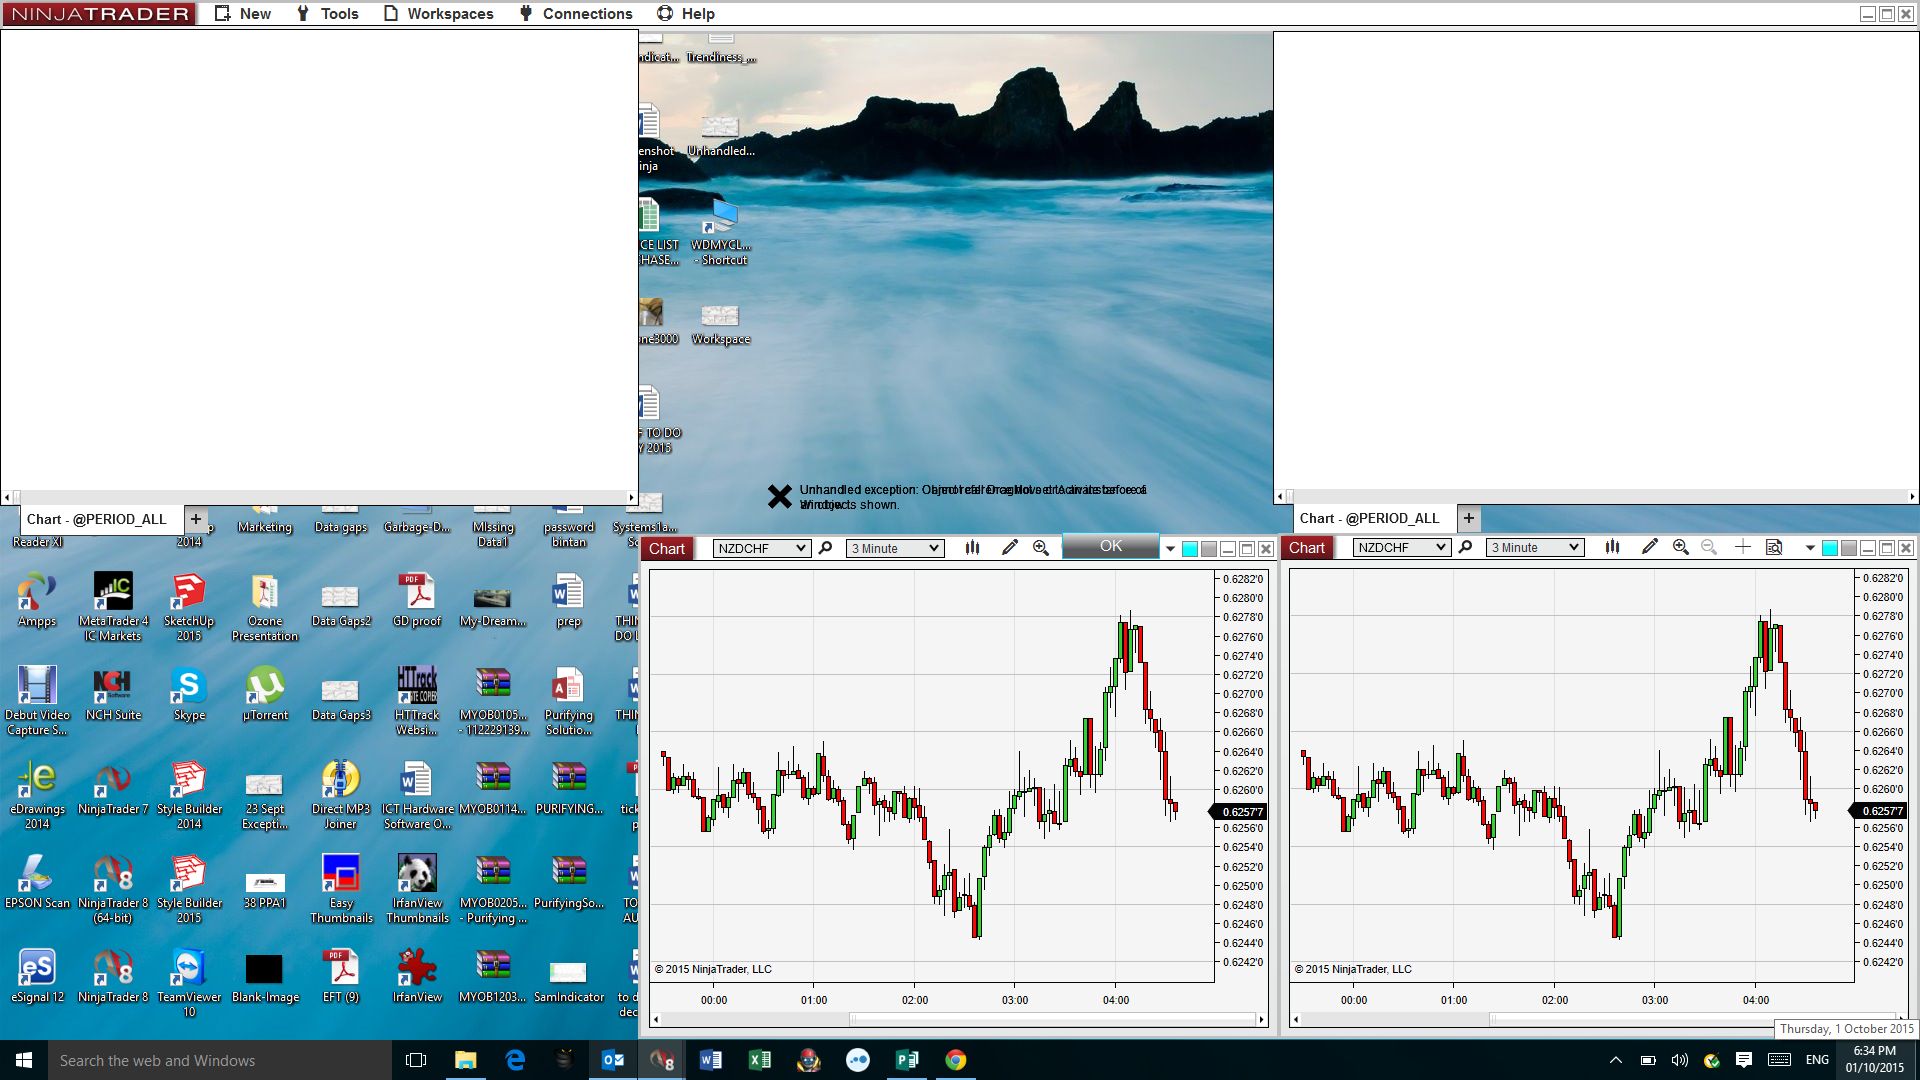
Task: Open Google Chrome from the taskbar
Action: pyautogui.click(x=956, y=1060)
